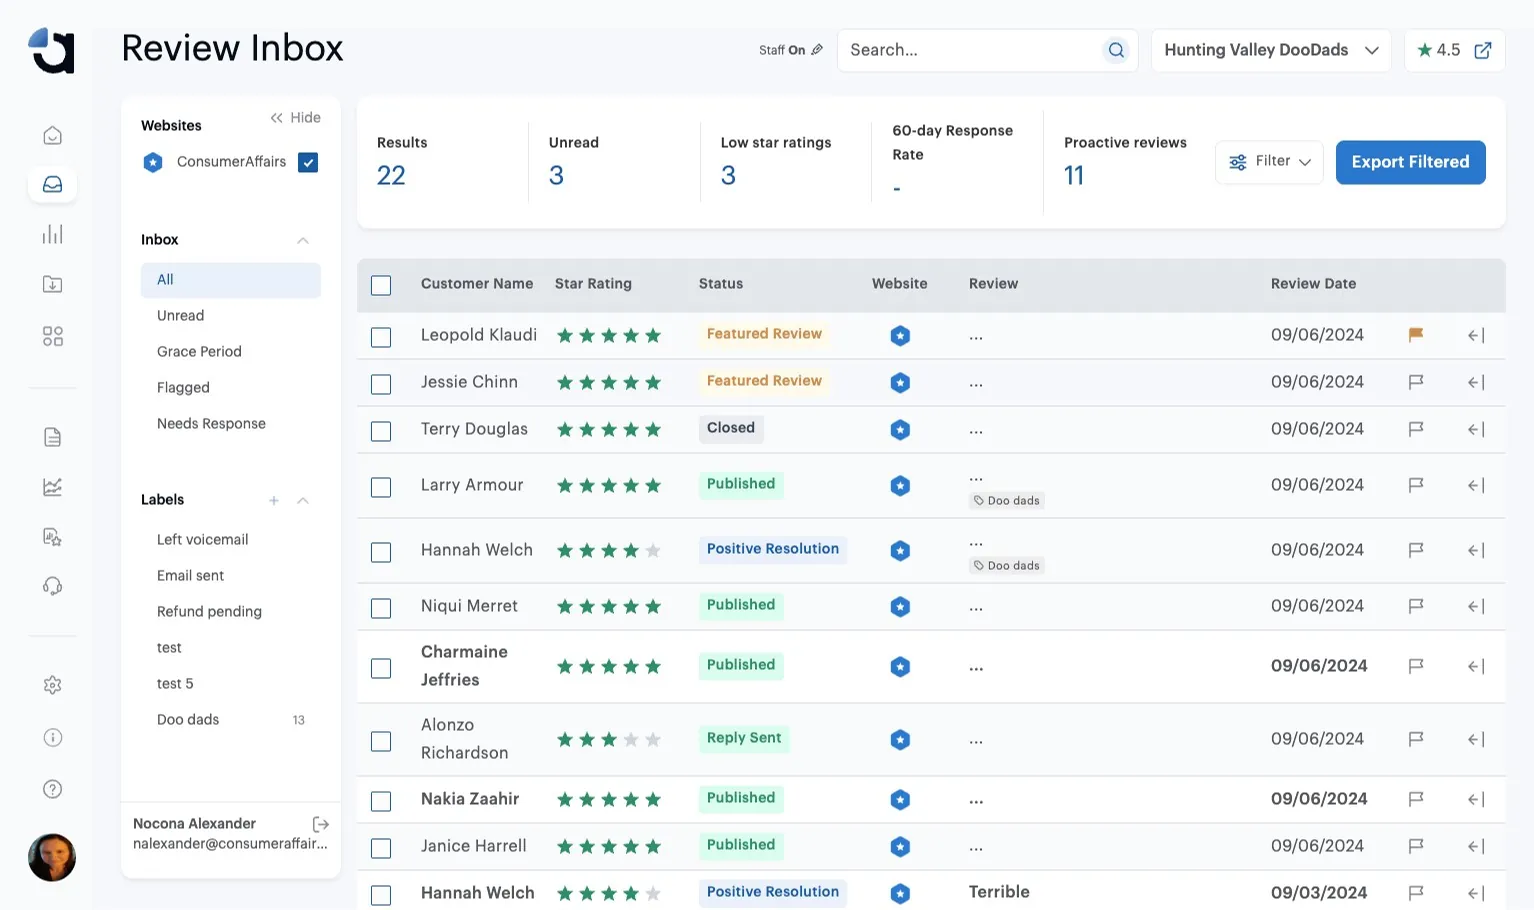Select the Larry Armour row checkbox

tap(381, 487)
